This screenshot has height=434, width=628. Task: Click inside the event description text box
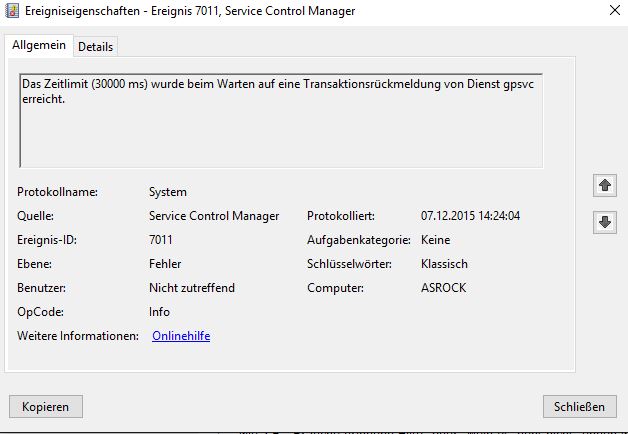pos(280,130)
